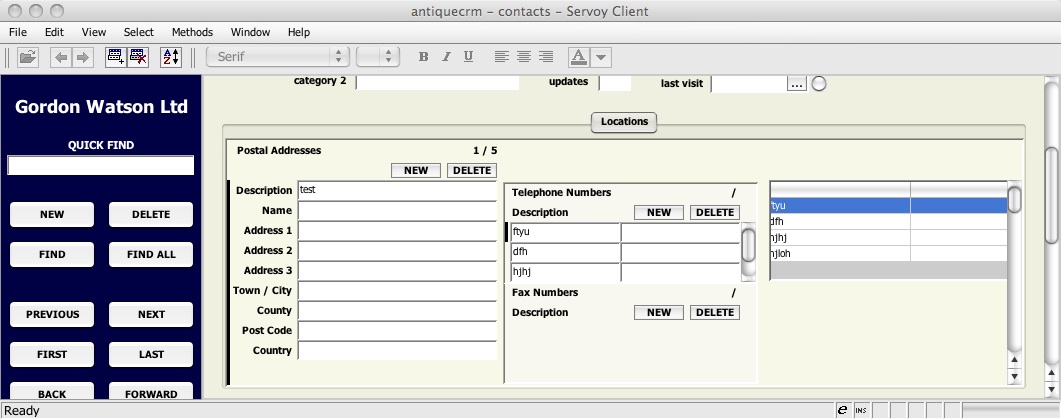The height and width of the screenshot is (419, 1061).
Task: Toggle italic formatting
Action: (446, 57)
